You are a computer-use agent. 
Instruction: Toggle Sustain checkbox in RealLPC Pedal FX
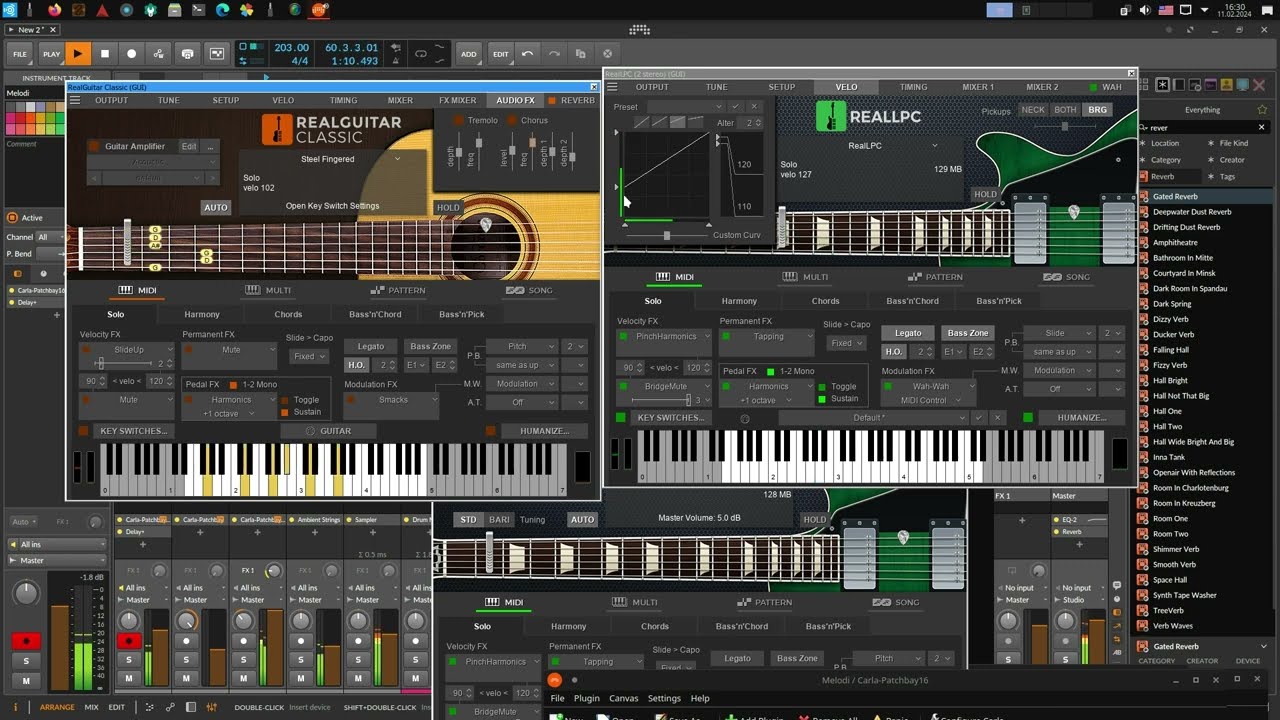(823, 399)
